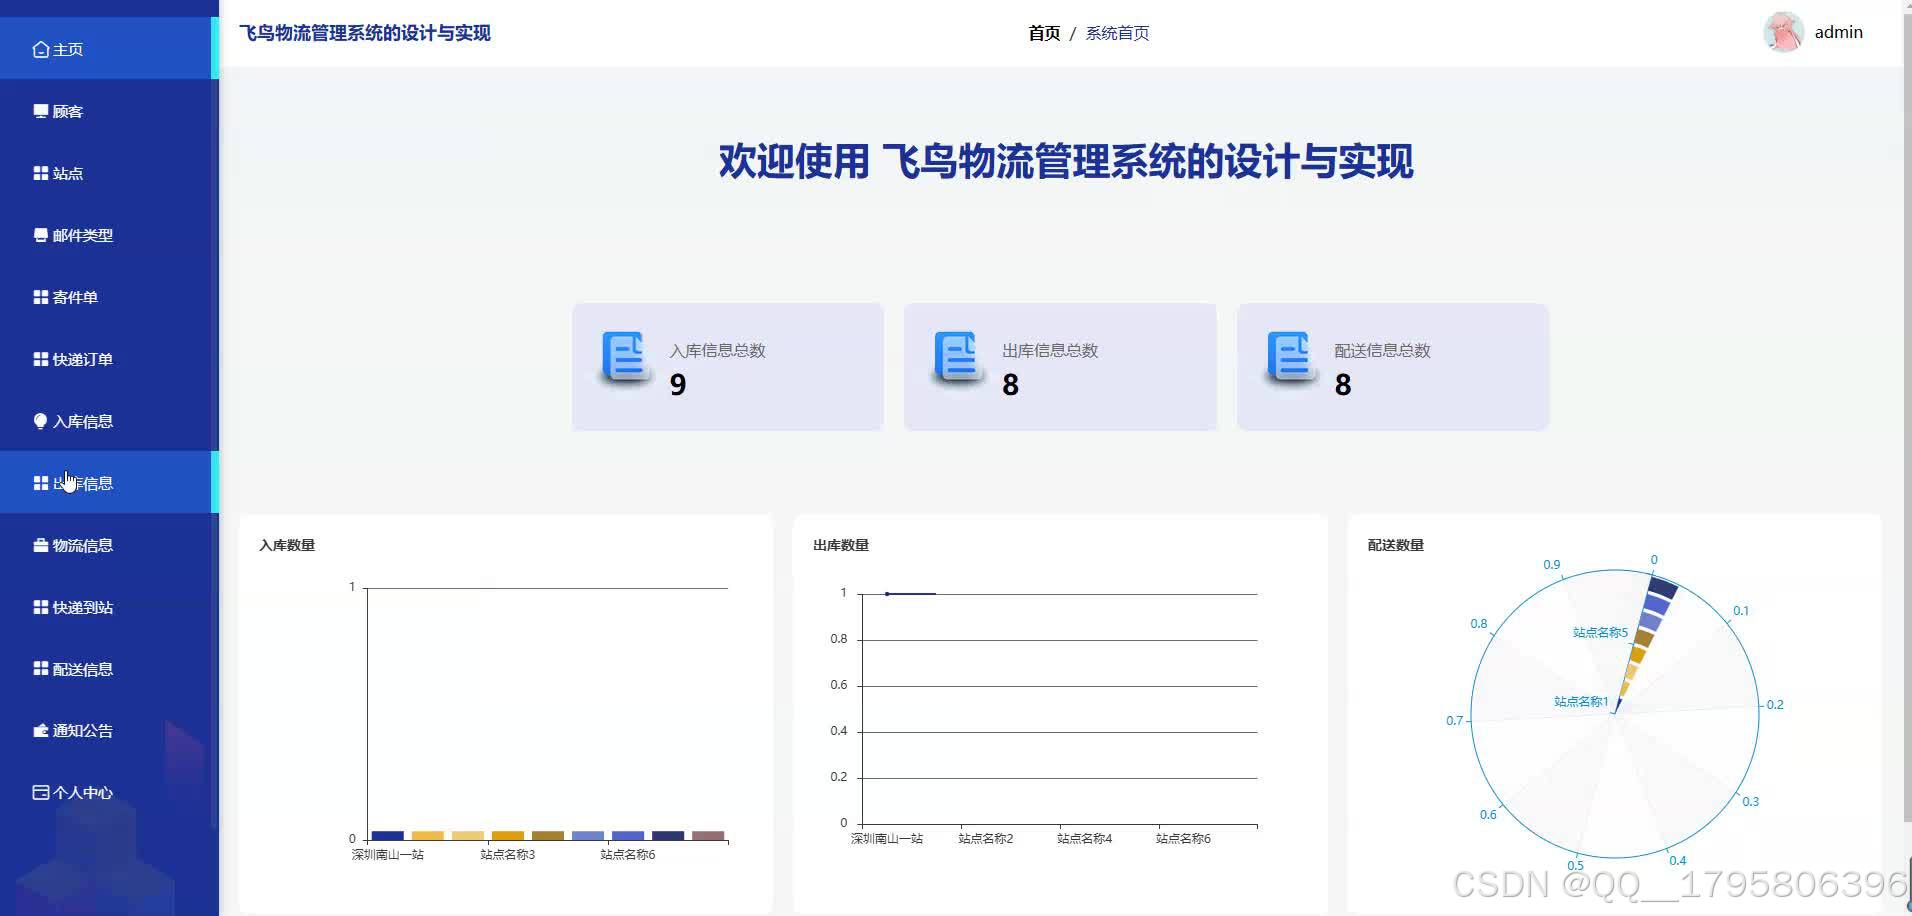Click the 站点 site management icon

tap(38, 172)
